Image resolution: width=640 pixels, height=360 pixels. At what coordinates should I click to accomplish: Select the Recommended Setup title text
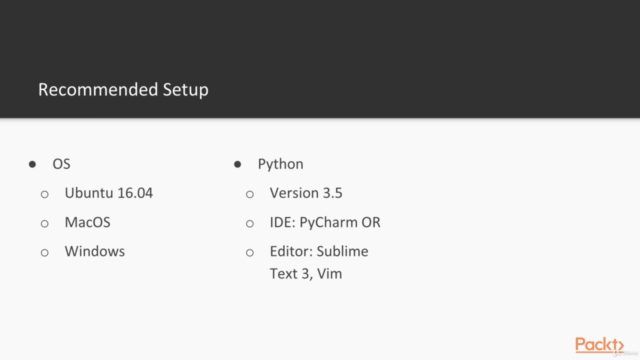pos(123,90)
